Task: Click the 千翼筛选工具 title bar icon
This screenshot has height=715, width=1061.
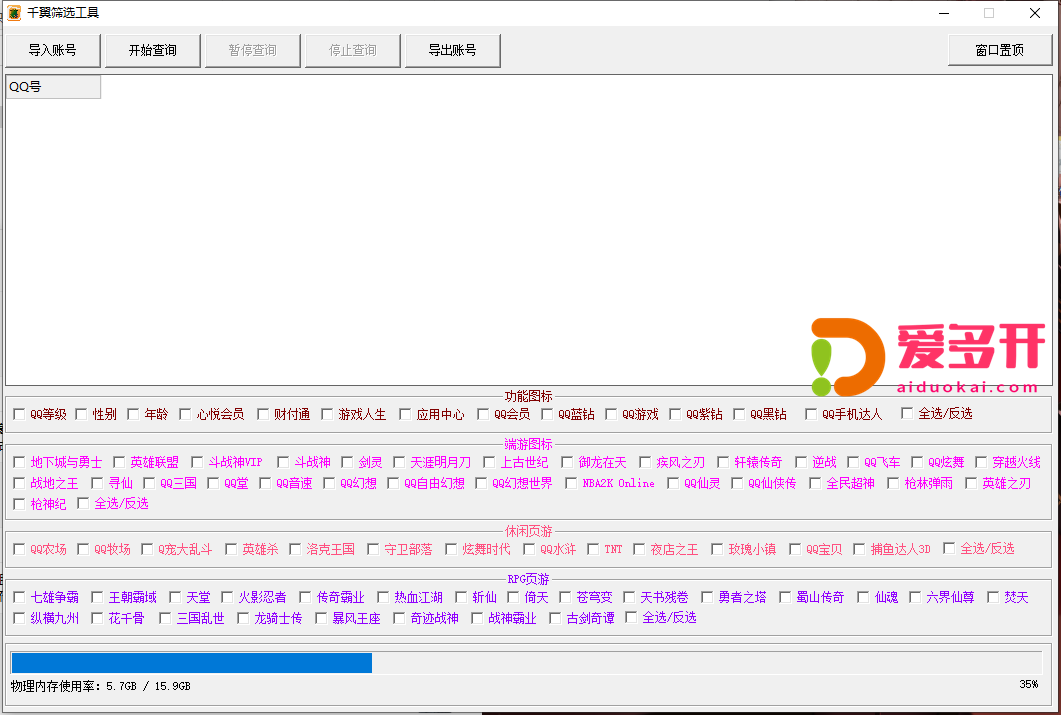Action: pyautogui.click(x=14, y=13)
